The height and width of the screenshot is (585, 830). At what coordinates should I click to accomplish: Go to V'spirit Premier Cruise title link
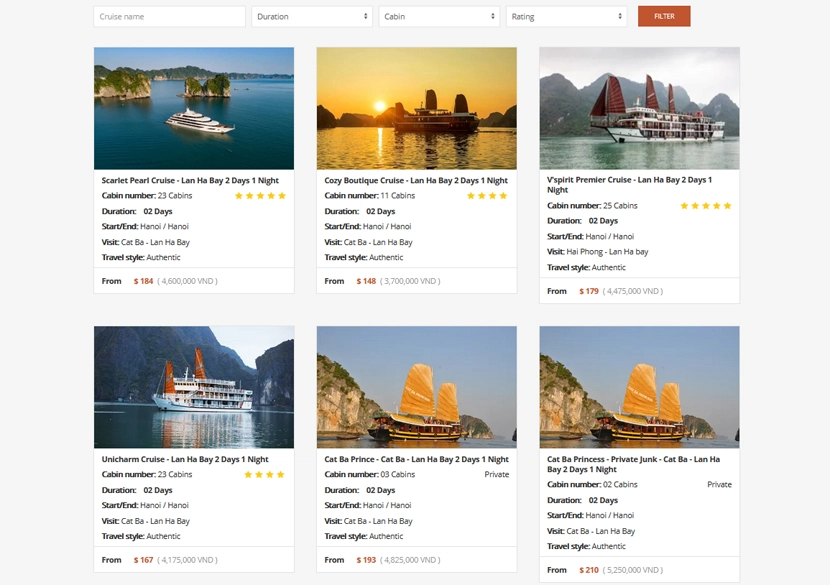click(x=629, y=185)
